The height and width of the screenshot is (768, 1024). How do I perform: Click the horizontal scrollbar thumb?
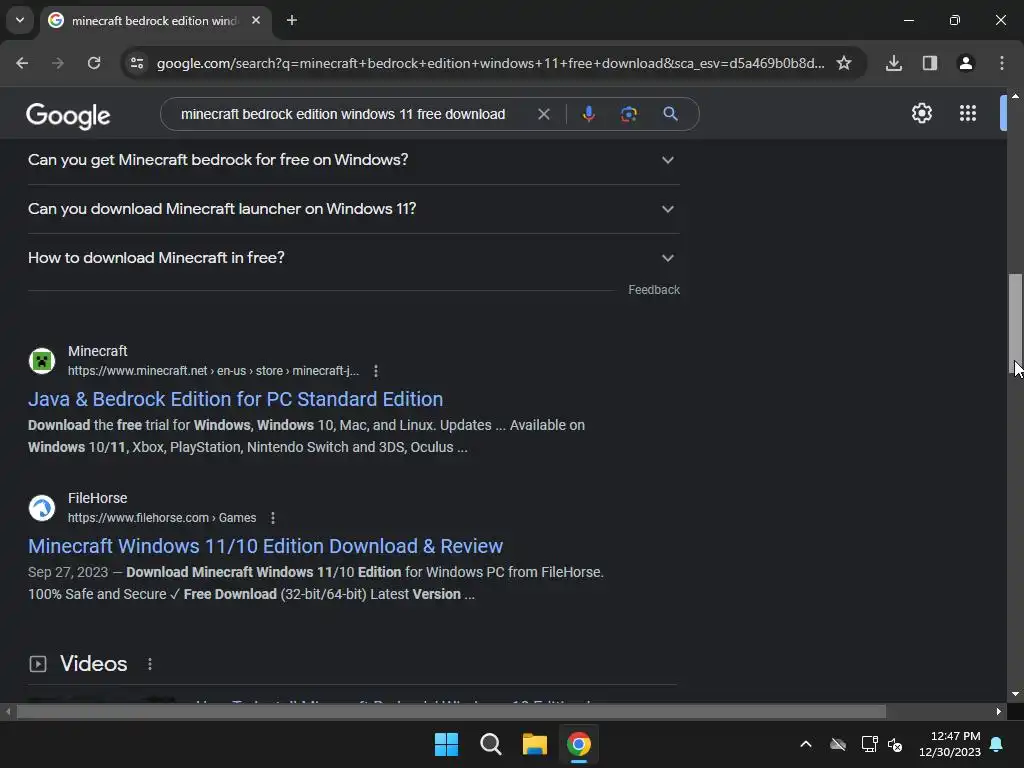[x=451, y=711]
